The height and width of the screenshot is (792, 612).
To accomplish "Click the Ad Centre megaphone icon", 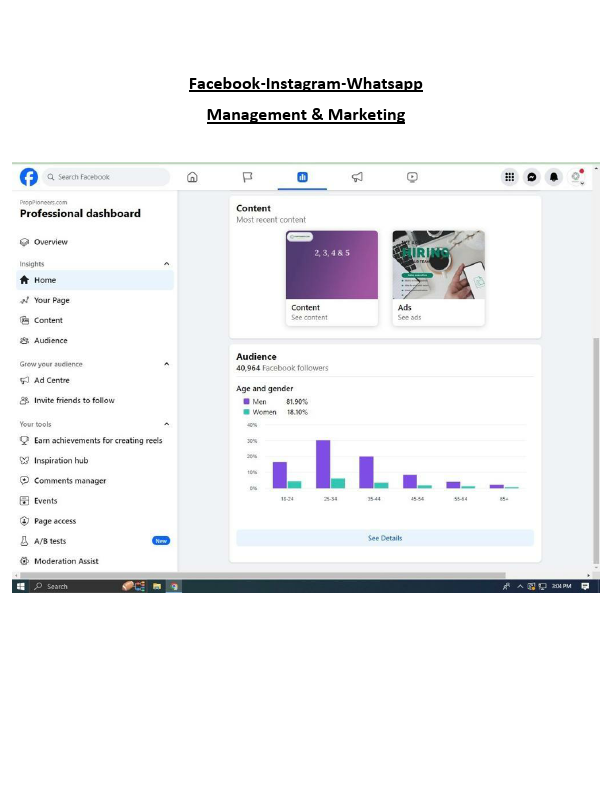I will [24, 380].
